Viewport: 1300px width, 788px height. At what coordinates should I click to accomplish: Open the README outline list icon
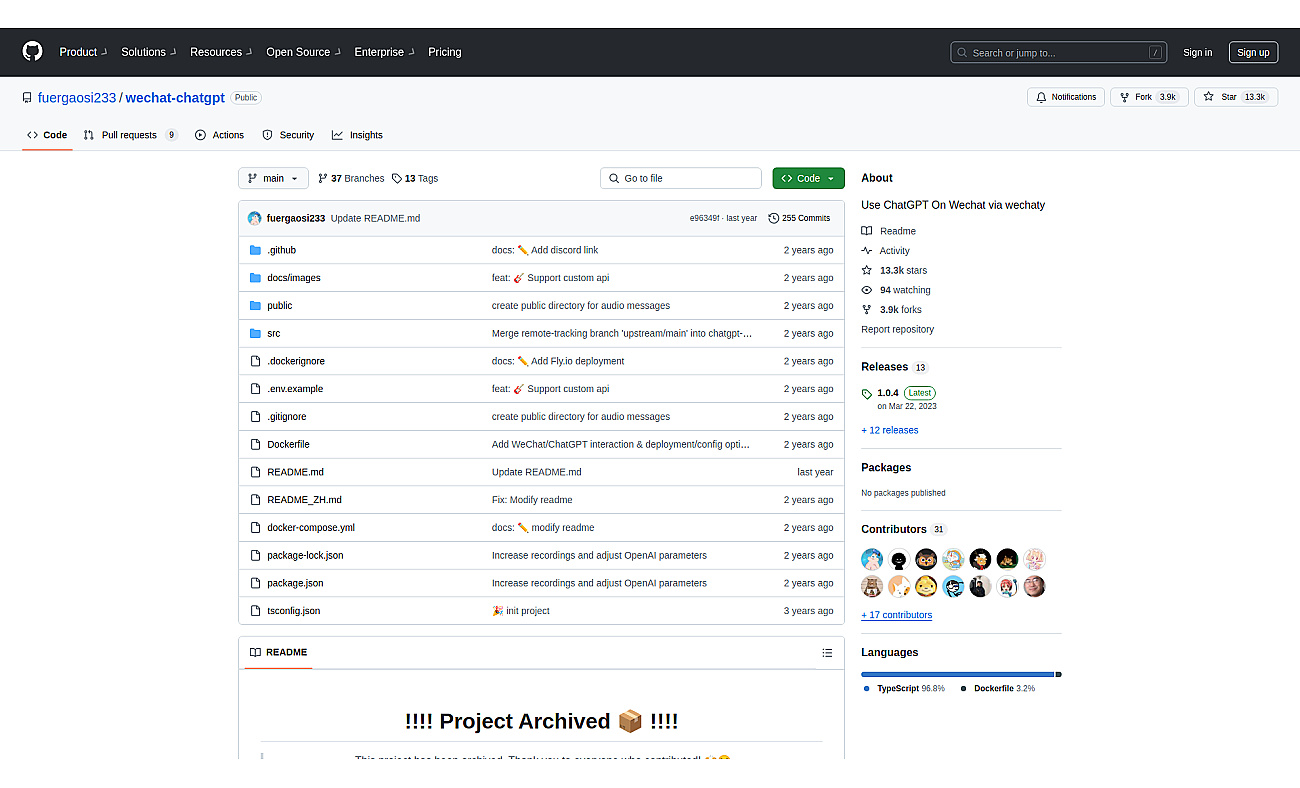coord(827,653)
